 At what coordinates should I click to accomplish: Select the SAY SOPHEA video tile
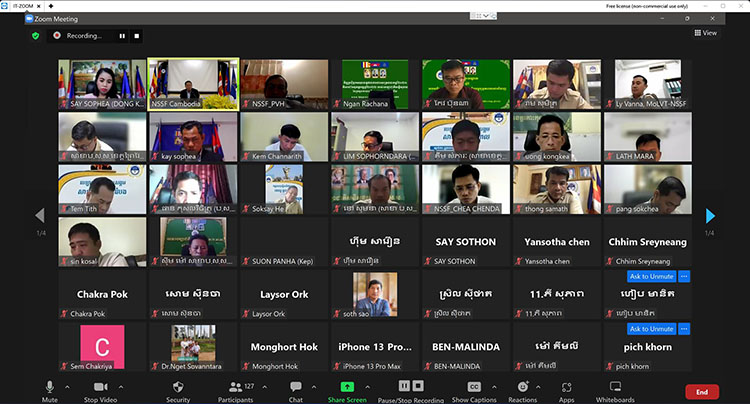(102, 84)
